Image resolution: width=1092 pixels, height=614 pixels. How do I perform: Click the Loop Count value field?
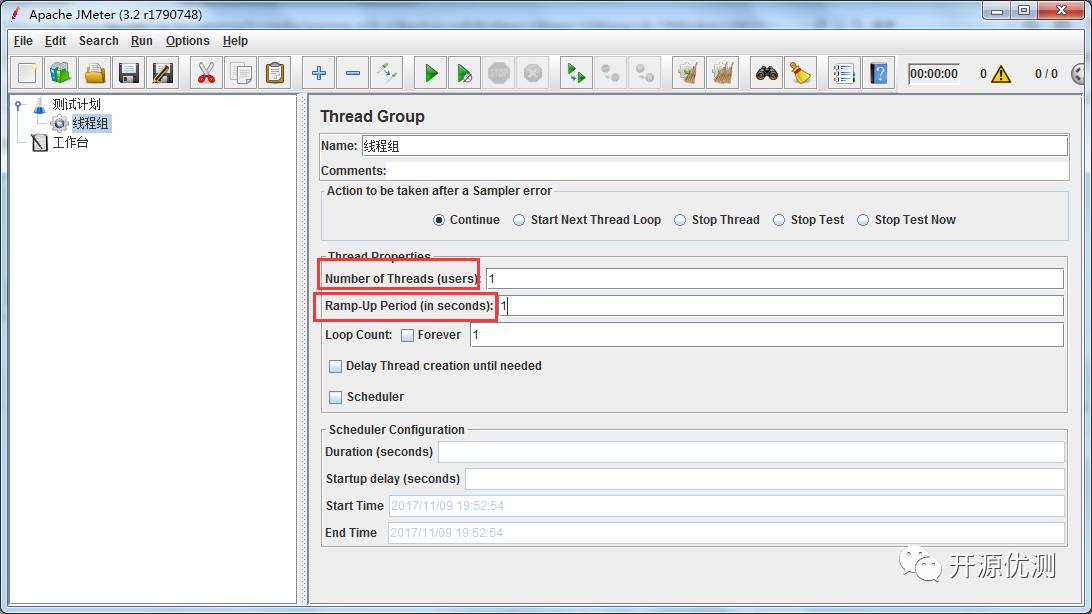[767, 335]
